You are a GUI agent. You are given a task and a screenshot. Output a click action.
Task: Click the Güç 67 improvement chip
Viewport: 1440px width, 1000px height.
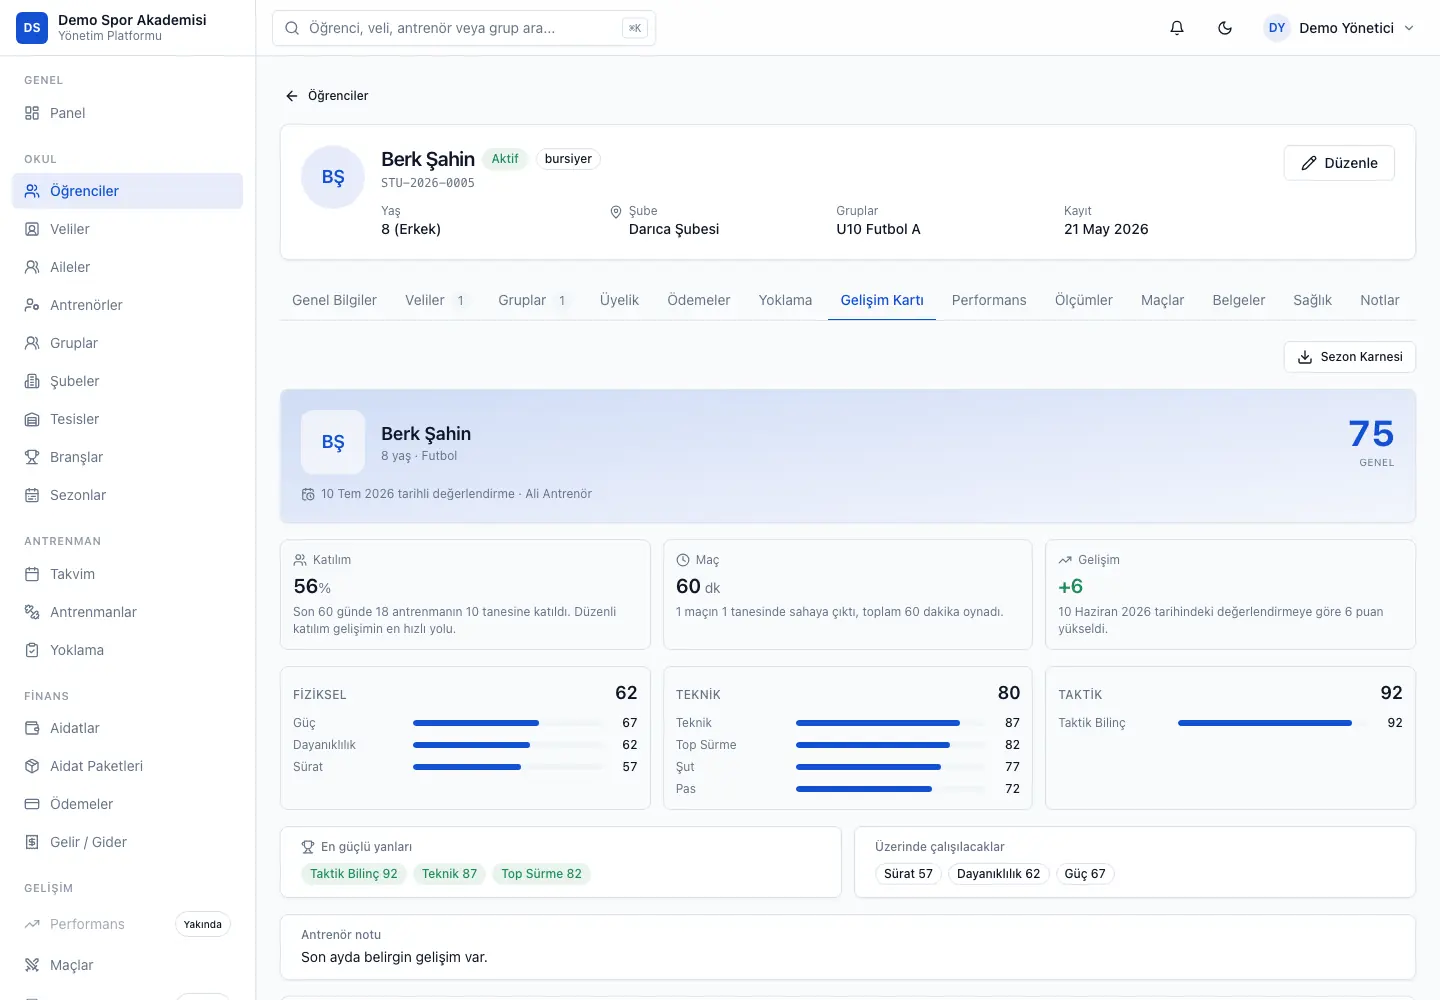click(1085, 874)
